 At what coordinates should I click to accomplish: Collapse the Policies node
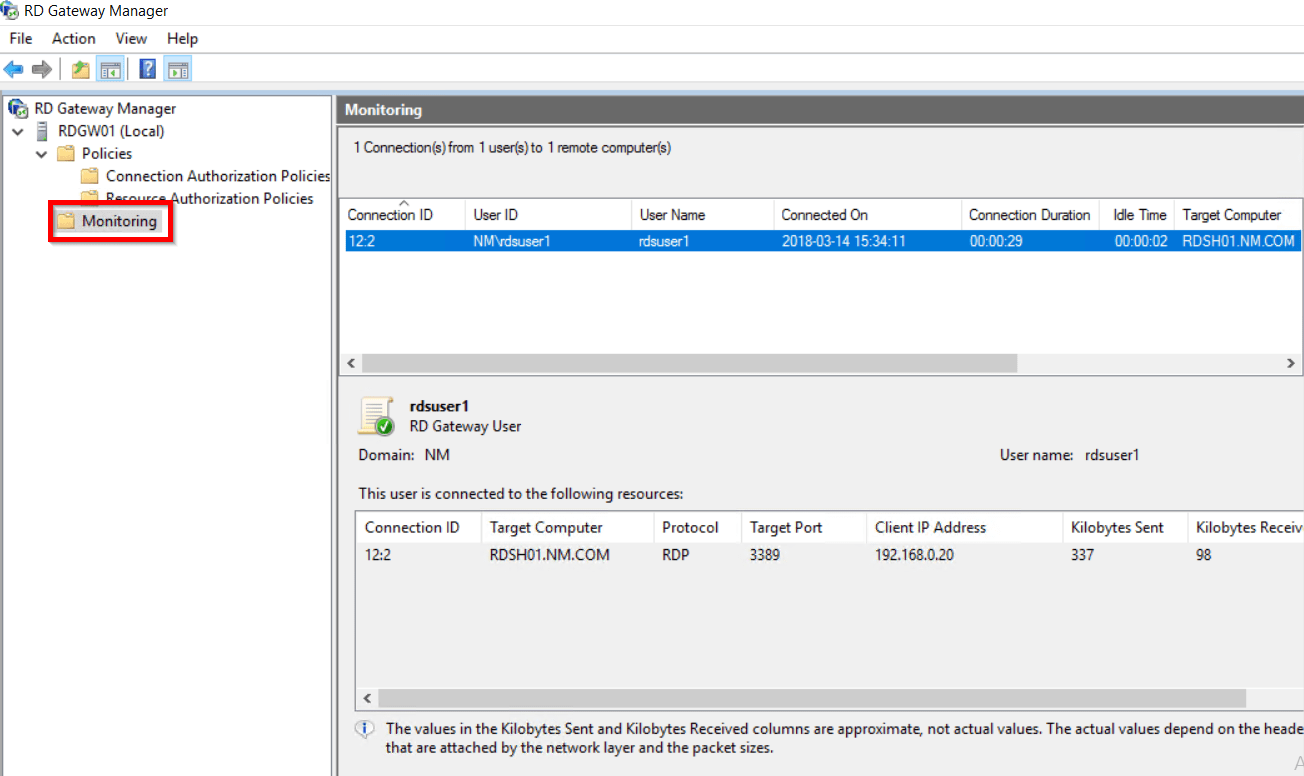coord(41,153)
